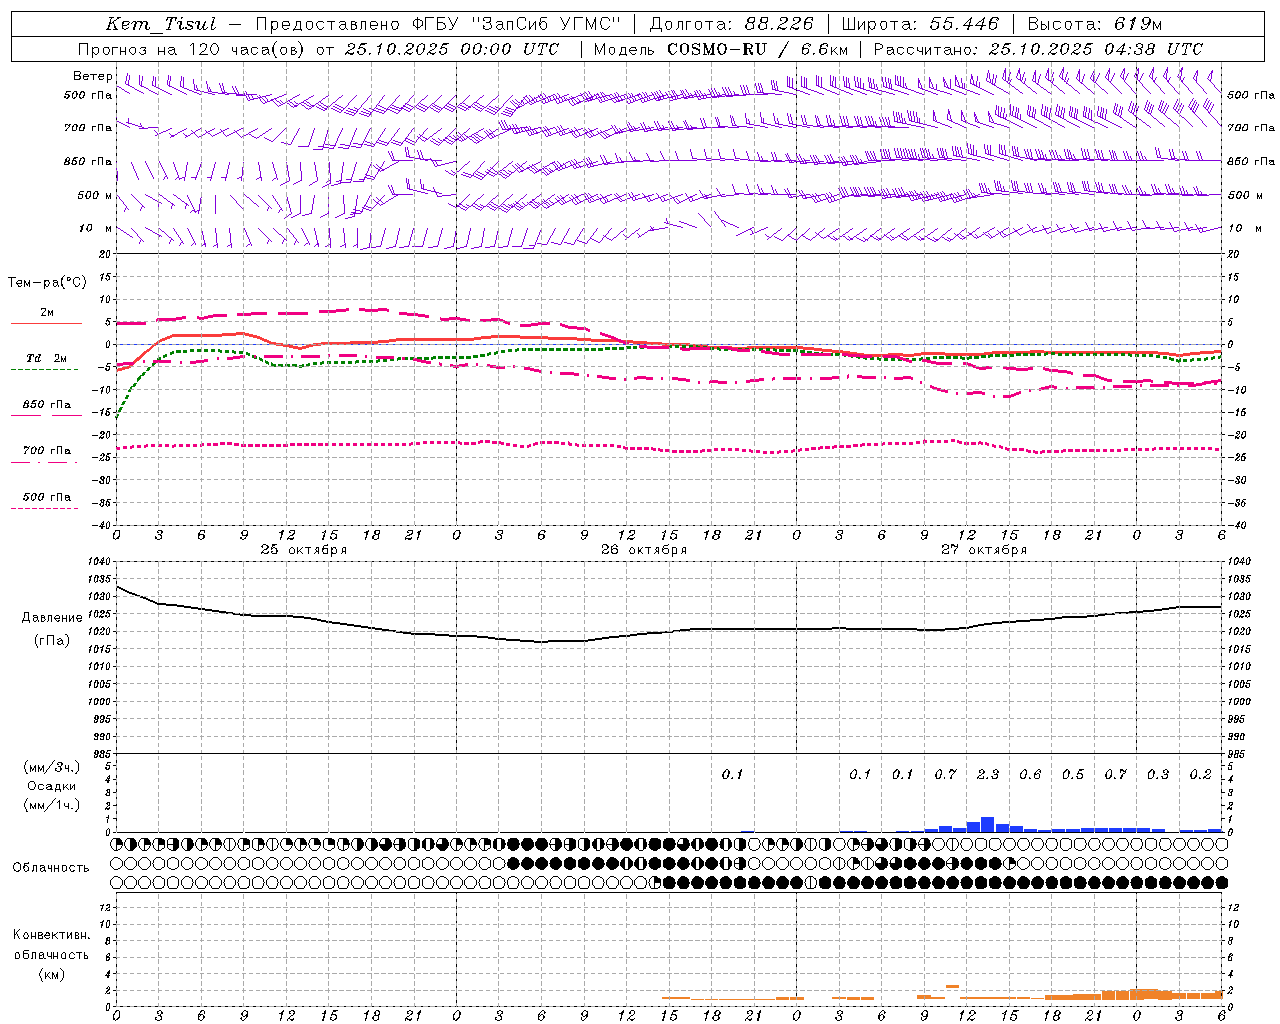Click the '(км)' unit label for convective cloud
Screen dimensions: 1280x1024
pyautogui.click(x=51, y=974)
